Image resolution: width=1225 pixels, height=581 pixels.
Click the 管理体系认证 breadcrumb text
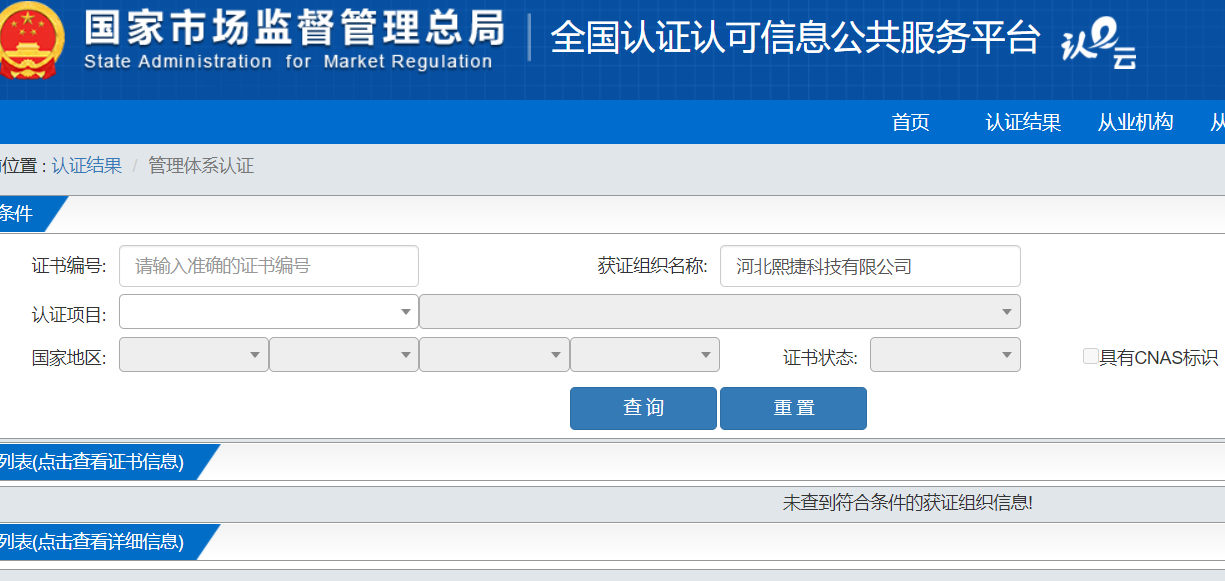(x=201, y=166)
